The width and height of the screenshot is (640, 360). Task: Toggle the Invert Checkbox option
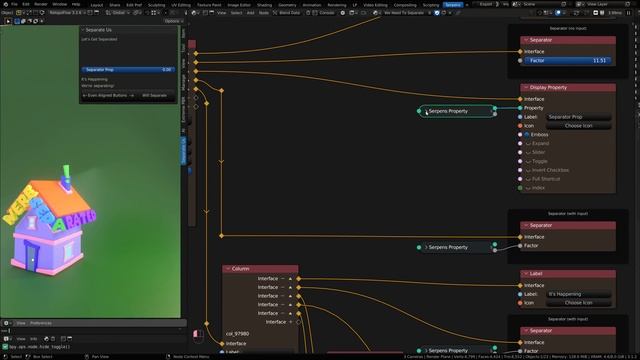pyautogui.click(x=528, y=170)
